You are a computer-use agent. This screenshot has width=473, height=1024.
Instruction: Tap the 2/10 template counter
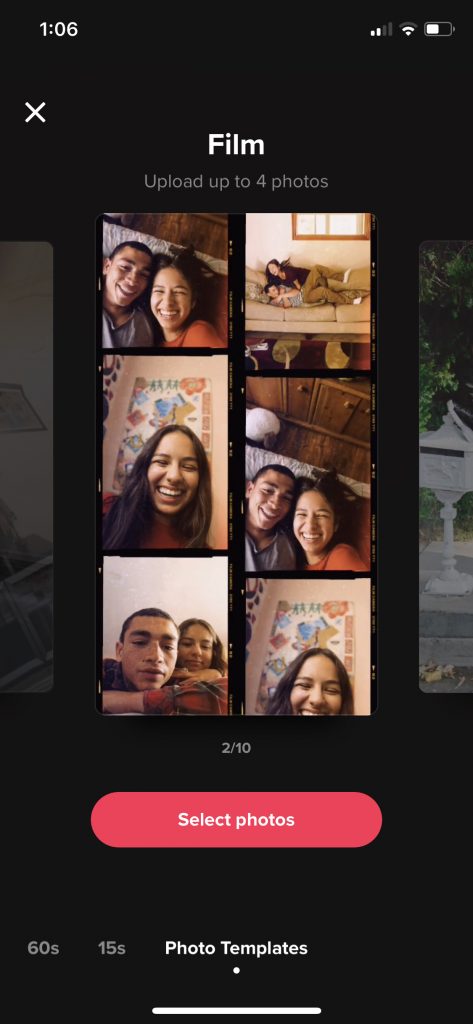coord(236,748)
